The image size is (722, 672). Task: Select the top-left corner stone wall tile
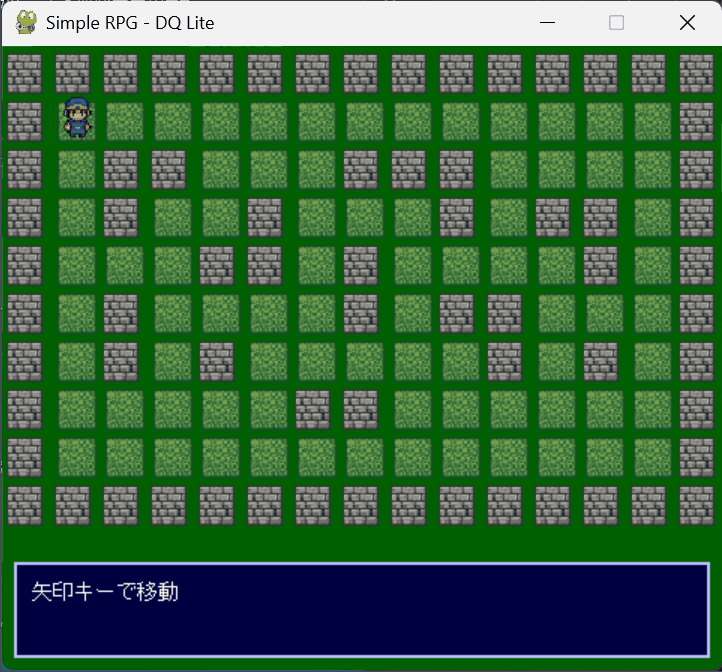pyautogui.click(x=24, y=73)
